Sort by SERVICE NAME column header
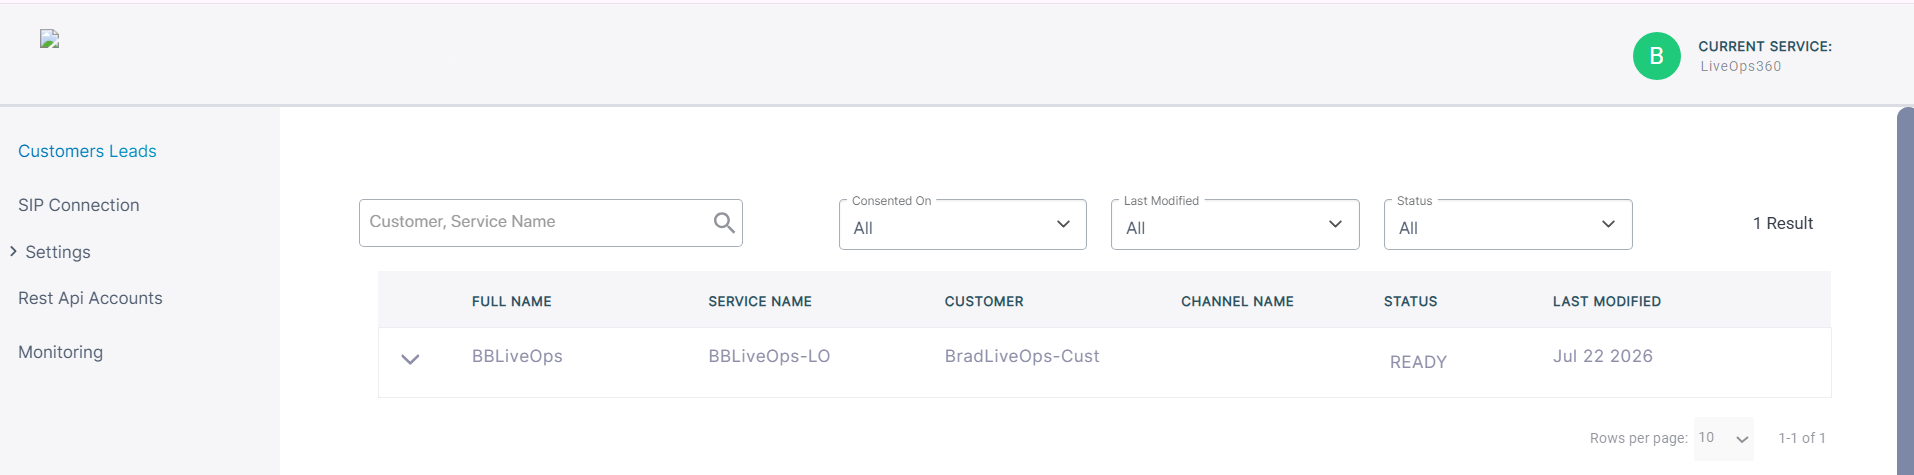Screen dimensions: 1914x475 click(x=760, y=301)
